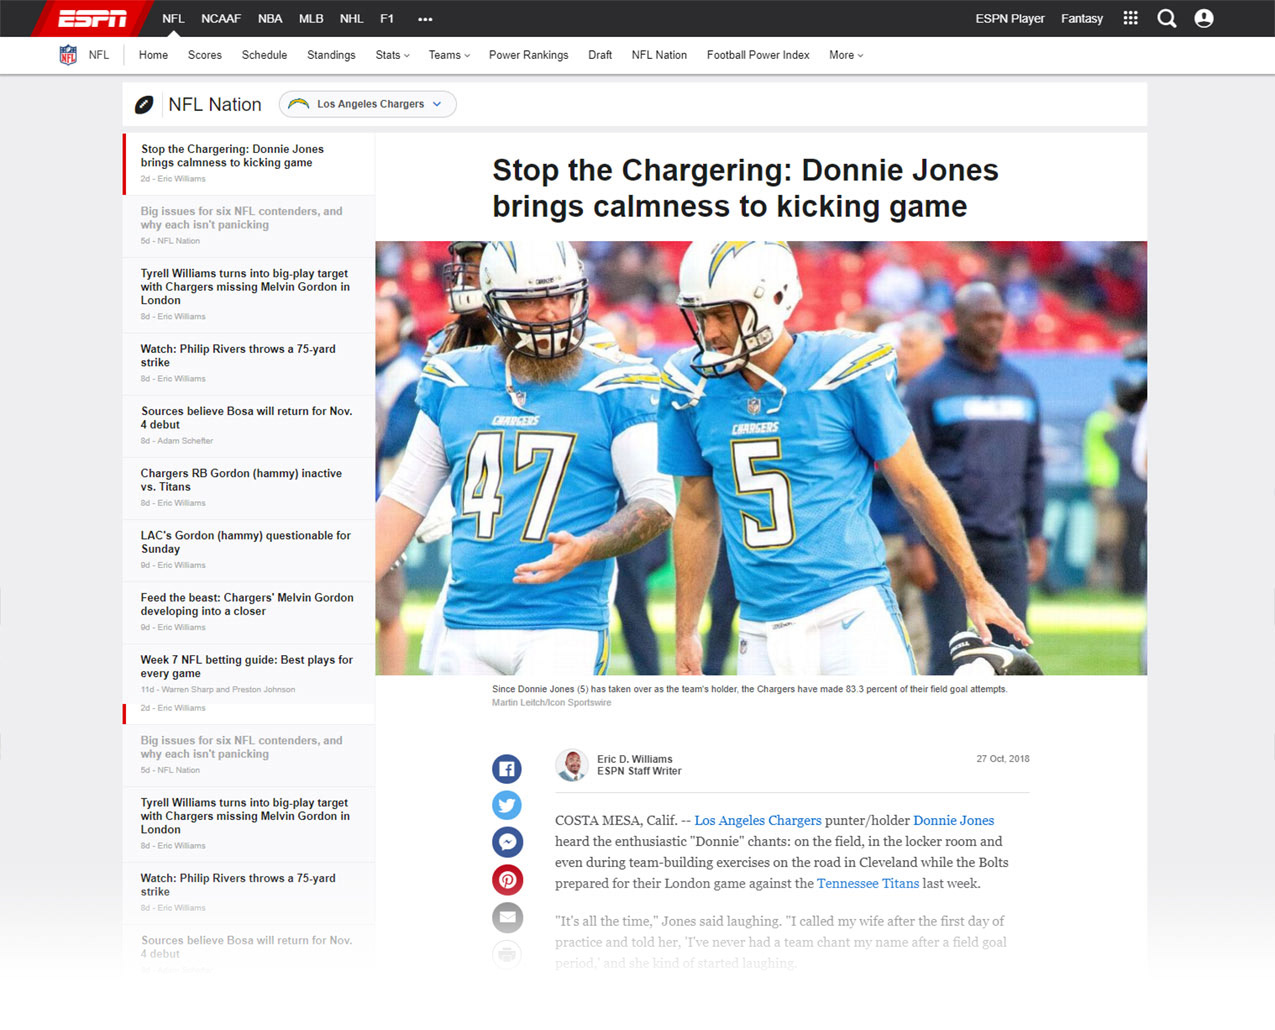
Task: Open Los Angeles Chargers team dropdown
Action: pyautogui.click(x=367, y=104)
